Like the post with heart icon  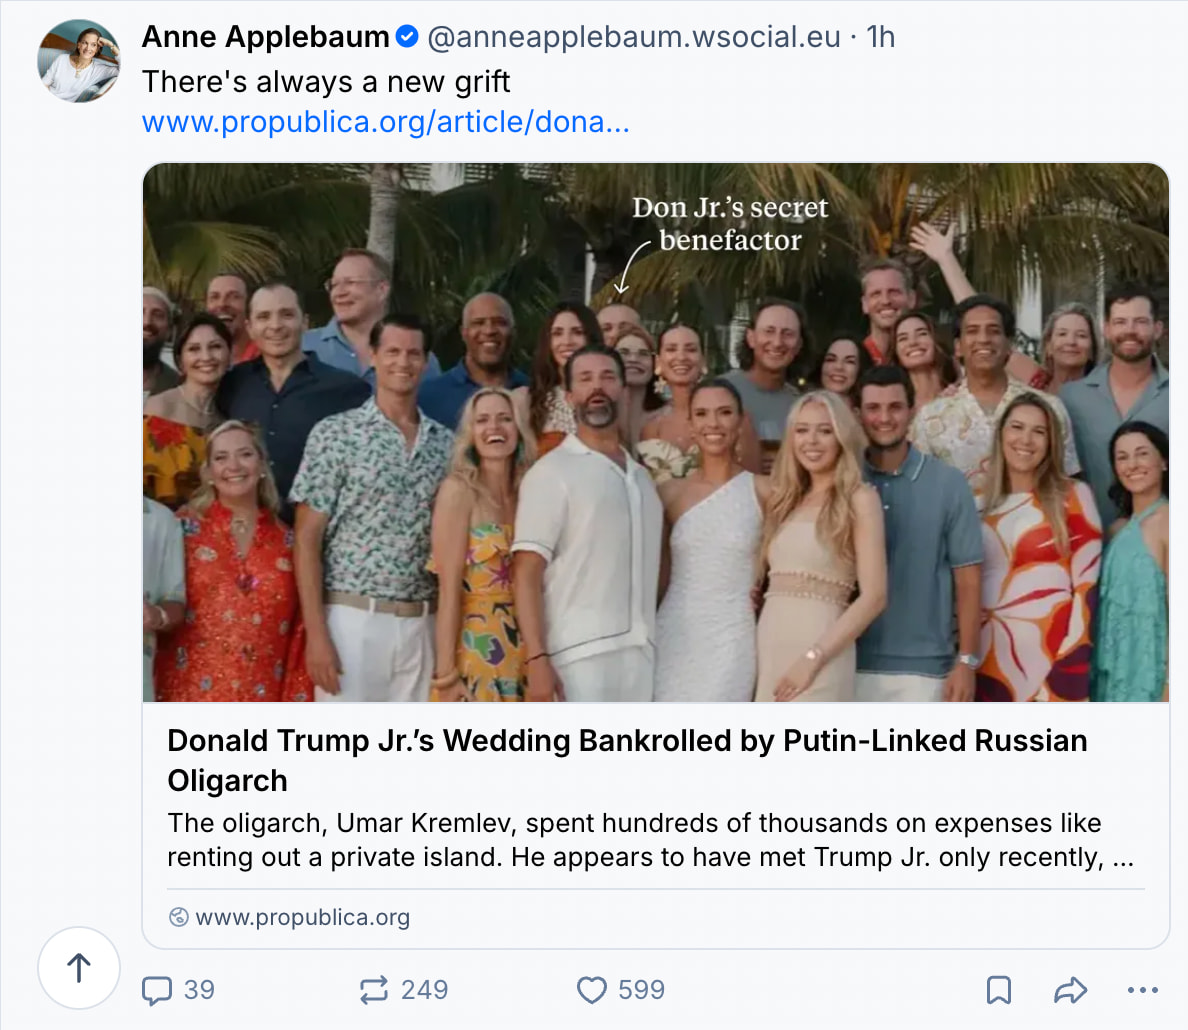tap(592, 990)
